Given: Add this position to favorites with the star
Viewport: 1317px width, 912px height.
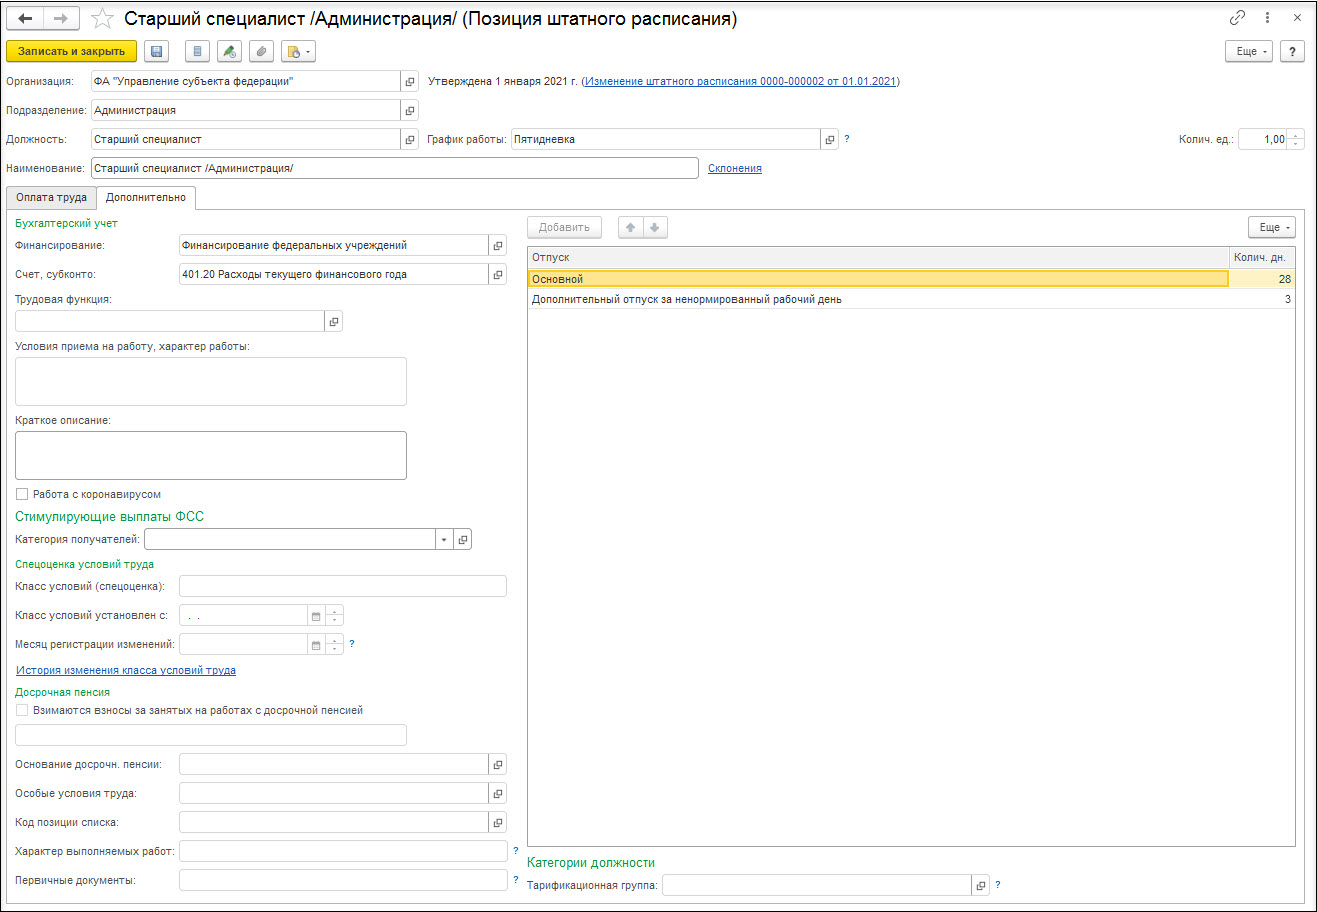Looking at the screenshot, I should click(x=101, y=19).
